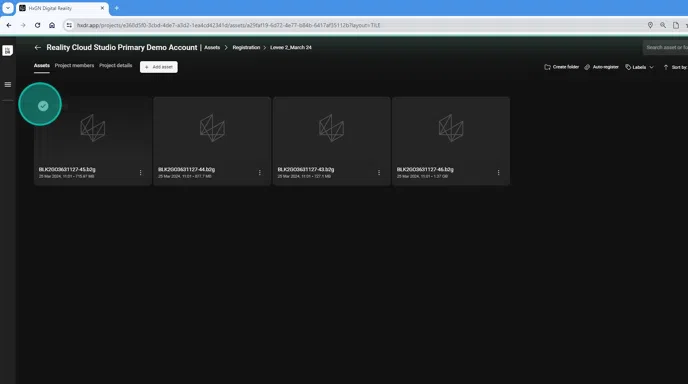
Task: Open thumbnail of BLK2GO3631127-44.b2g
Action: 212,128
